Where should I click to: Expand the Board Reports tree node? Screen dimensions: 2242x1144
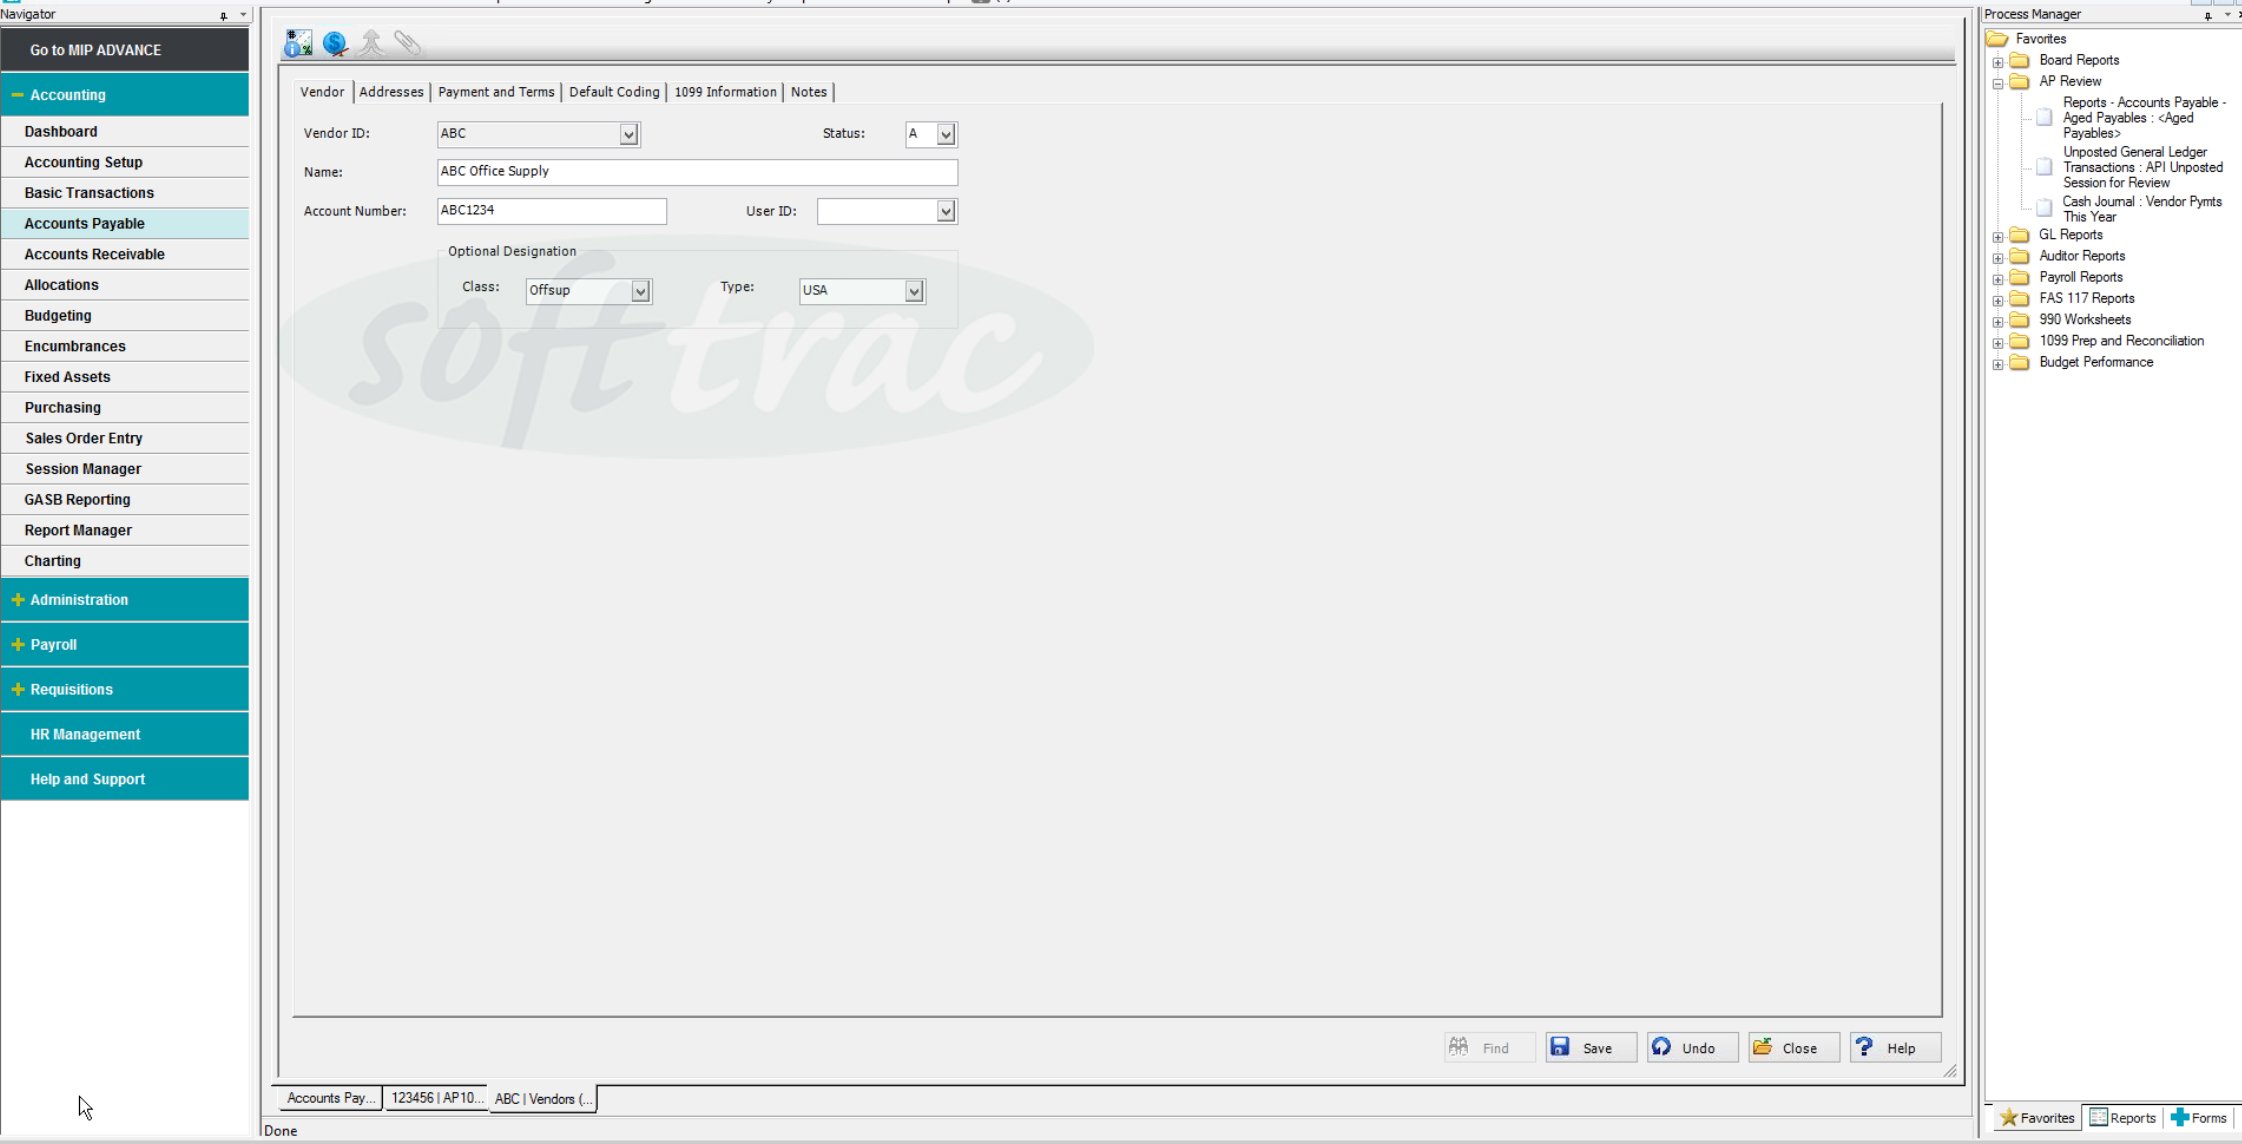coord(1998,62)
